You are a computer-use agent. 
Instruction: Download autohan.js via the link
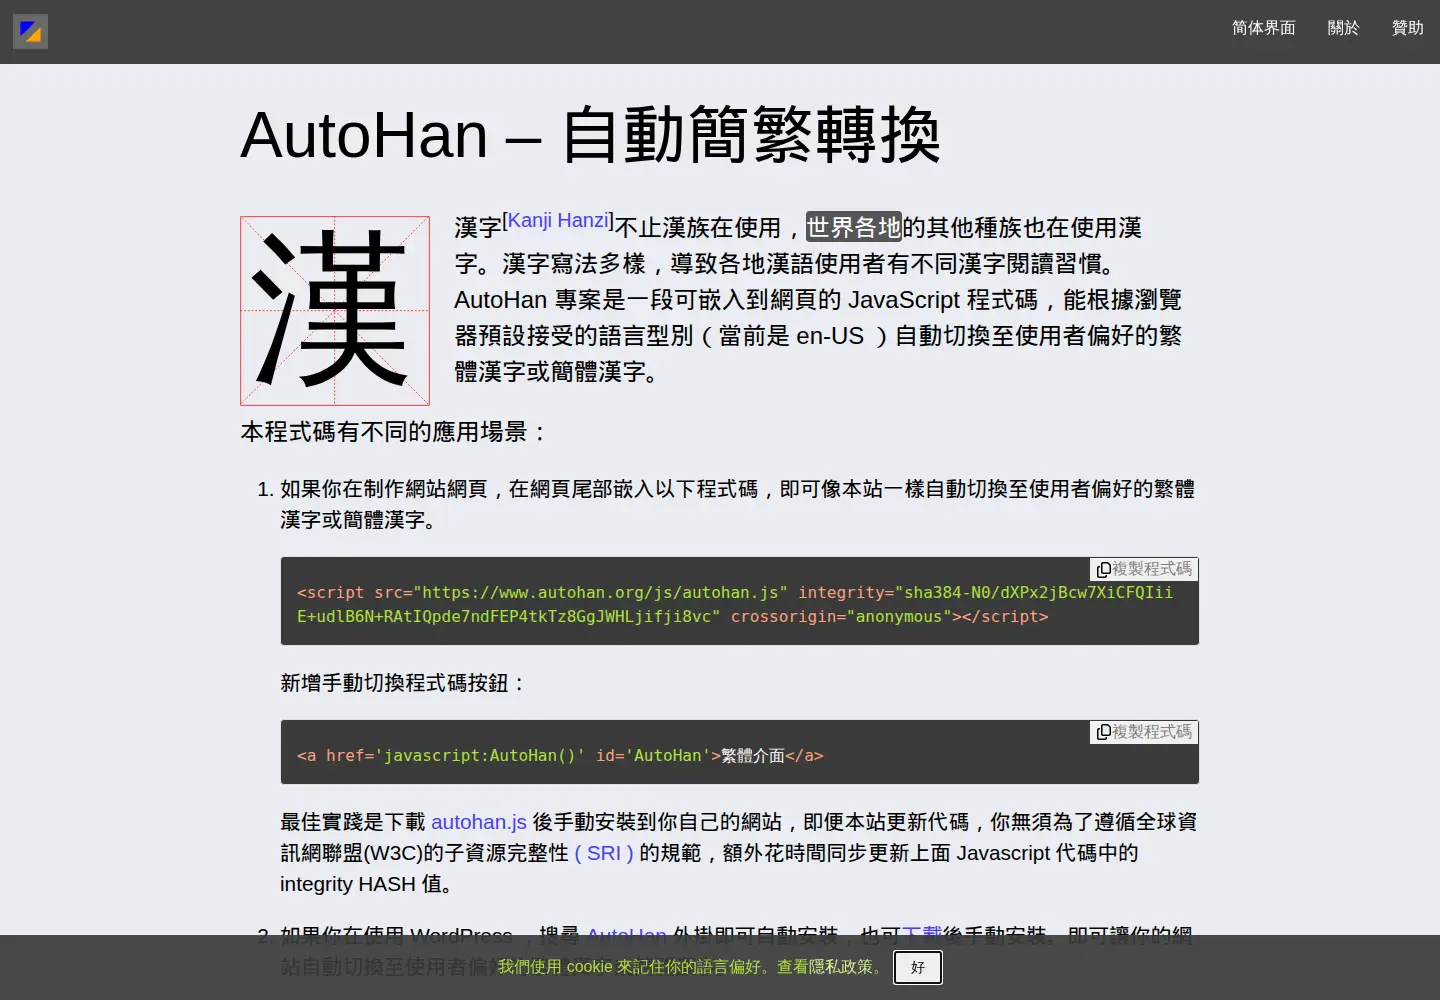(479, 822)
